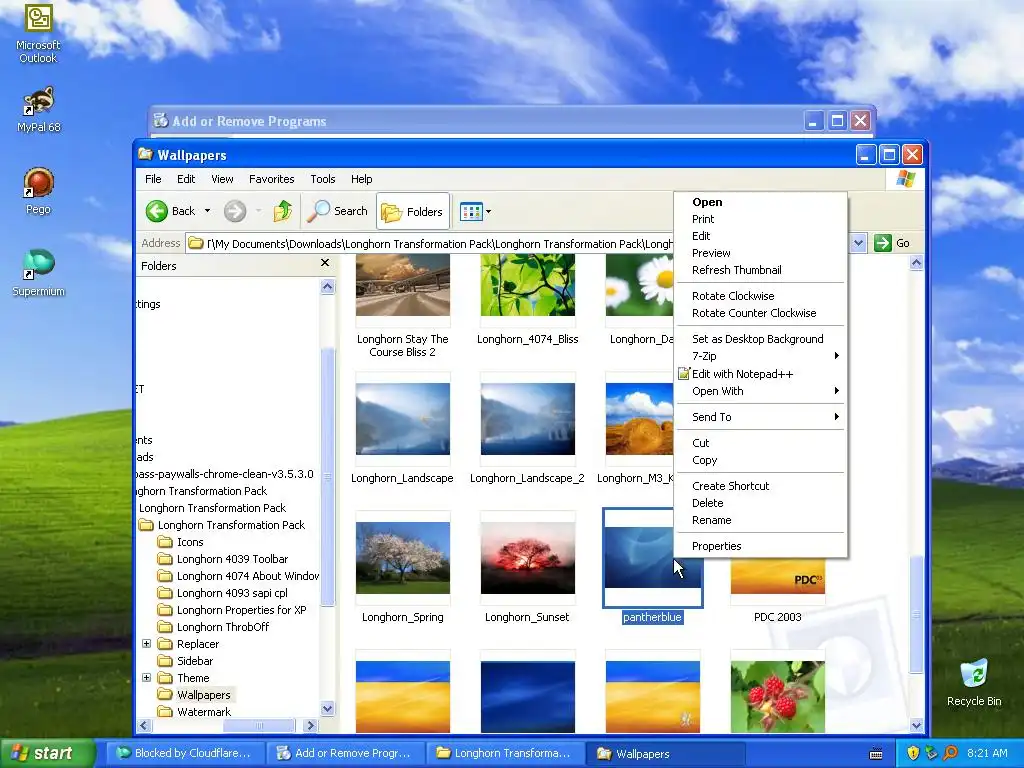1024x768 pixels.
Task: Expand the Replacer folder node
Action: pyautogui.click(x=146, y=644)
